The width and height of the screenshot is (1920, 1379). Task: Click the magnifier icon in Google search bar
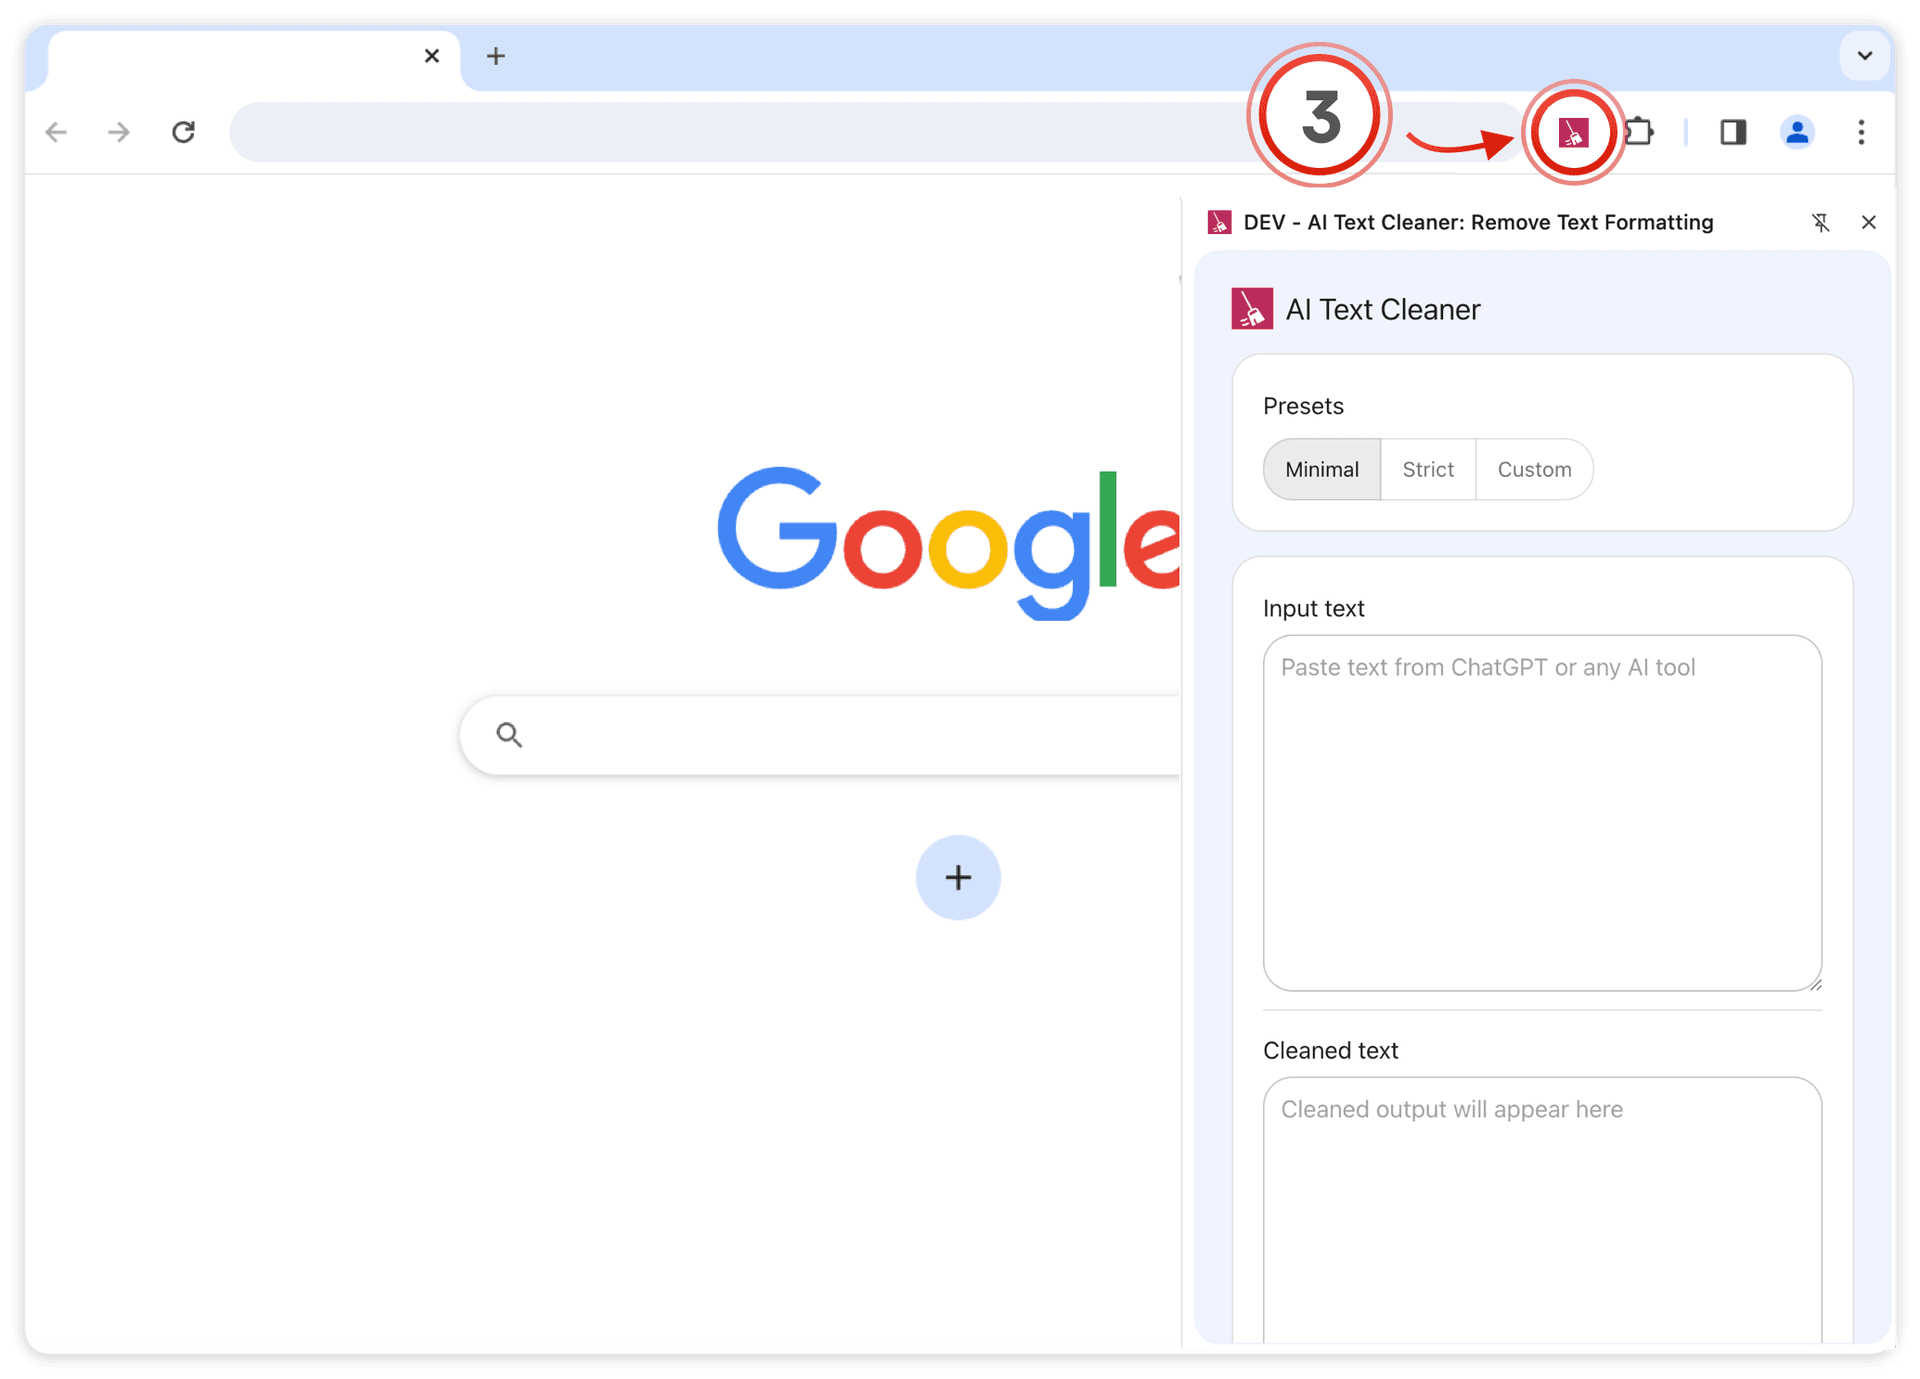point(509,734)
